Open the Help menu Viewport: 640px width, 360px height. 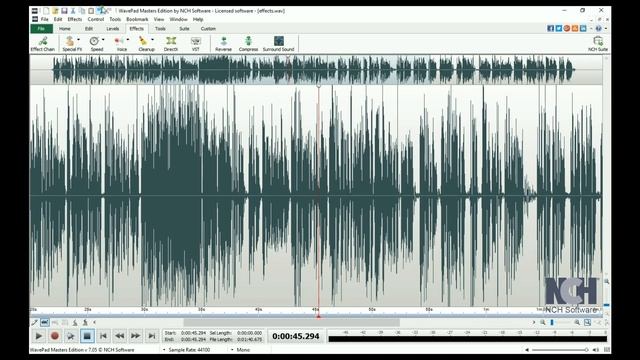(x=198, y=19)
